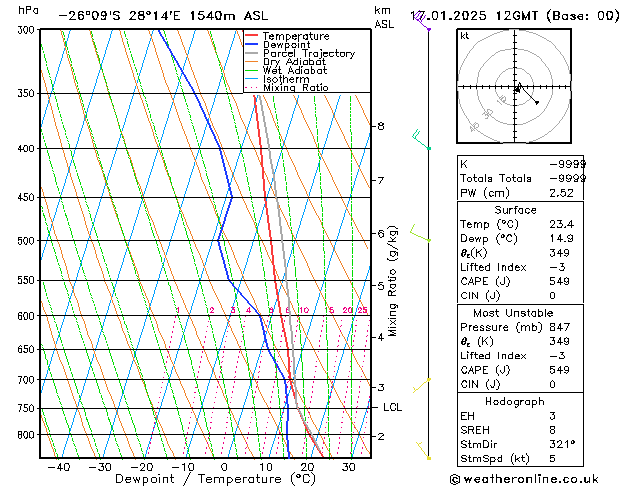Click the green wind barb at 500 hPa
The width and height of the screenshot is (629, 486).
[x=420, y=233]
